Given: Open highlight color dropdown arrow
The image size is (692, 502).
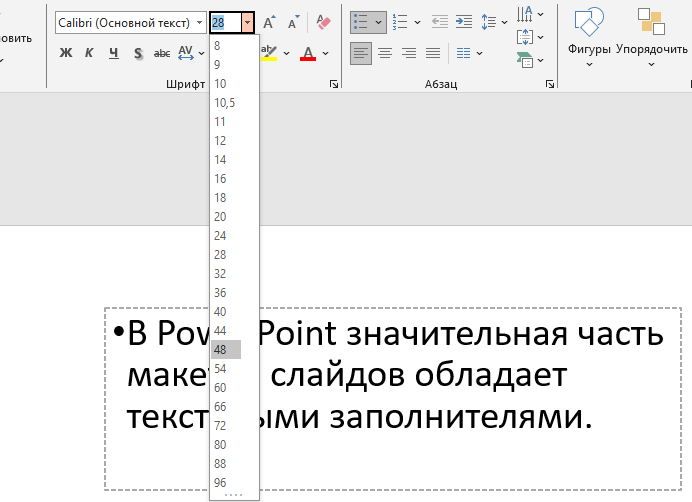Looking at the screenshot, I should (286, 53).
